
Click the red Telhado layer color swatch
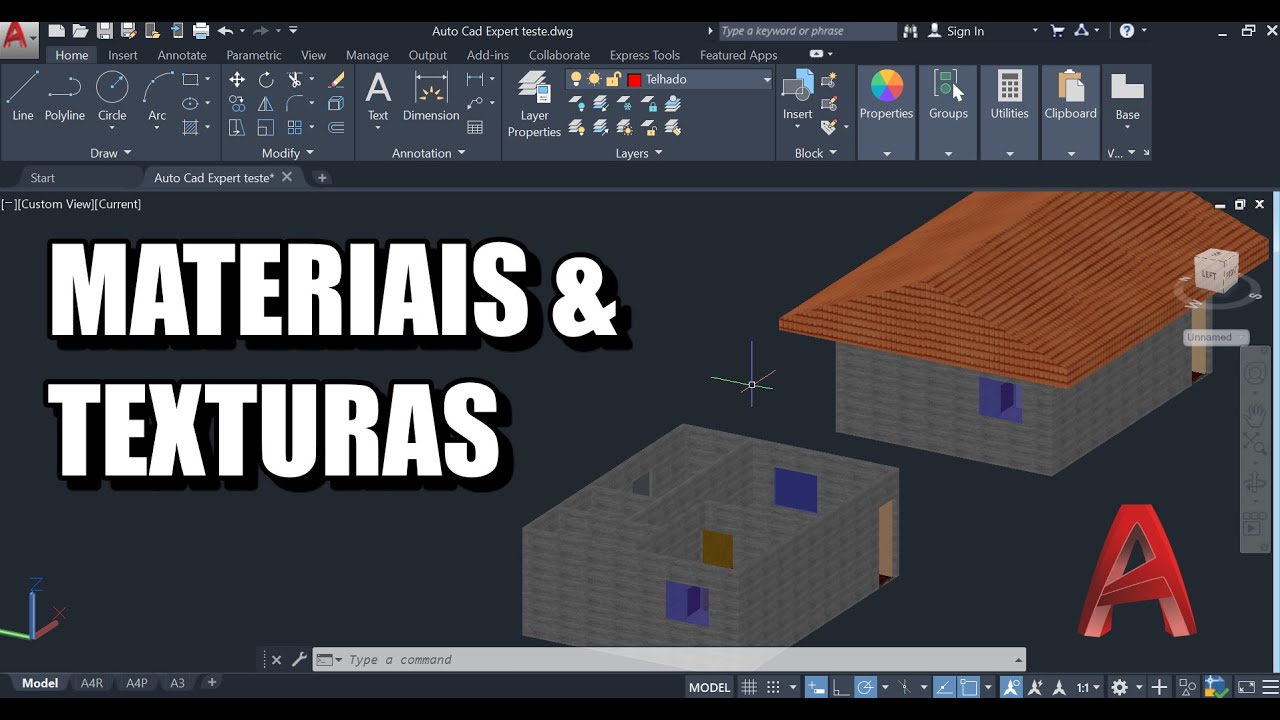(x=634, y=80)
